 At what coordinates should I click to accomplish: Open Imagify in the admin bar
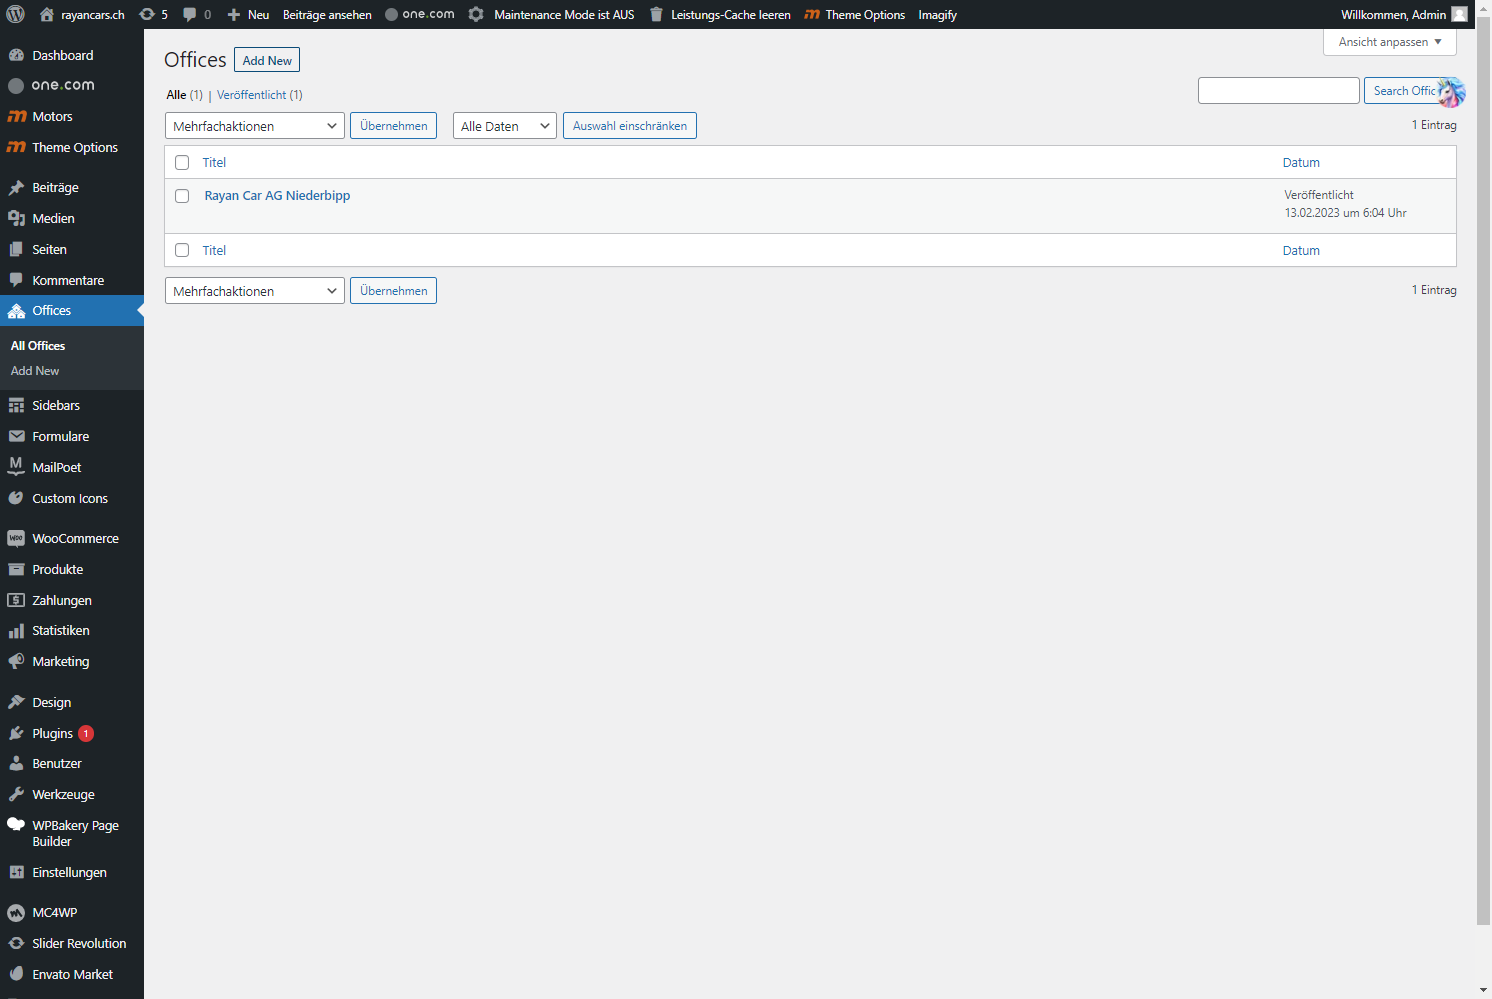click(x=937, y=14)
